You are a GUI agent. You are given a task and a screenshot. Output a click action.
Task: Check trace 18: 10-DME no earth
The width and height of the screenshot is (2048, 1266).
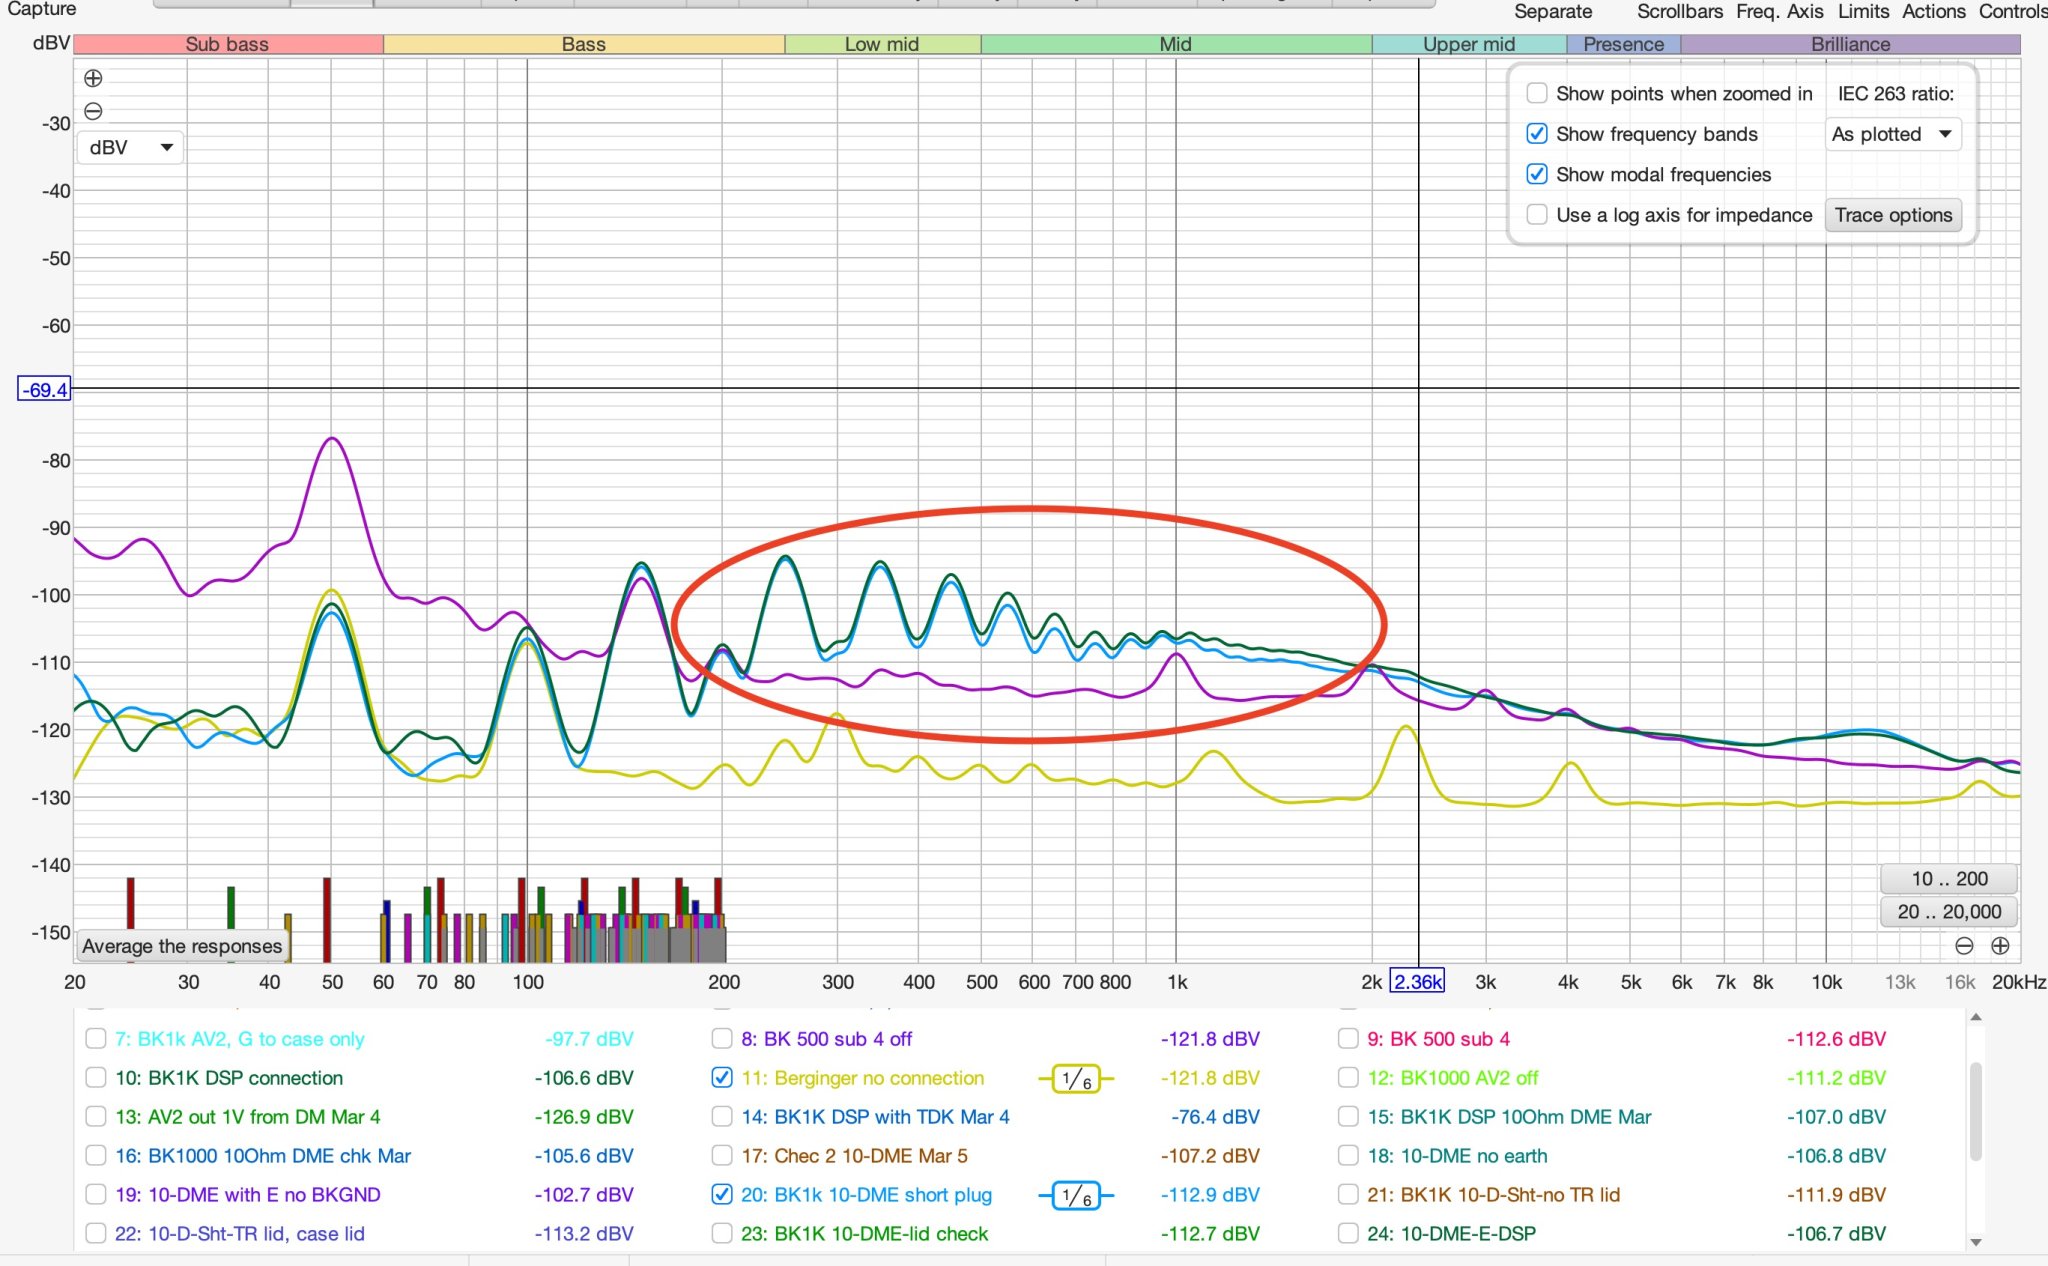coord(1348,1156)
